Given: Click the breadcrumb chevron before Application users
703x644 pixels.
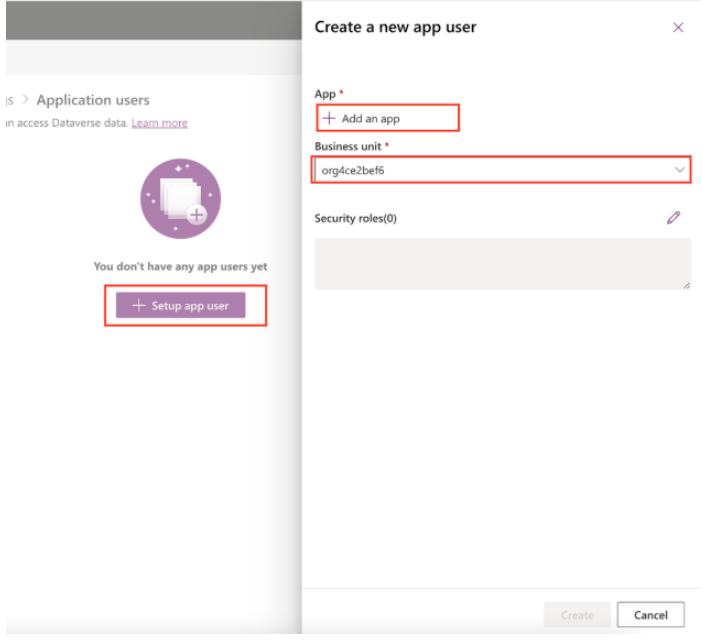Looking at the screenshot, I should pyautogui.click(x=26, y=100).
